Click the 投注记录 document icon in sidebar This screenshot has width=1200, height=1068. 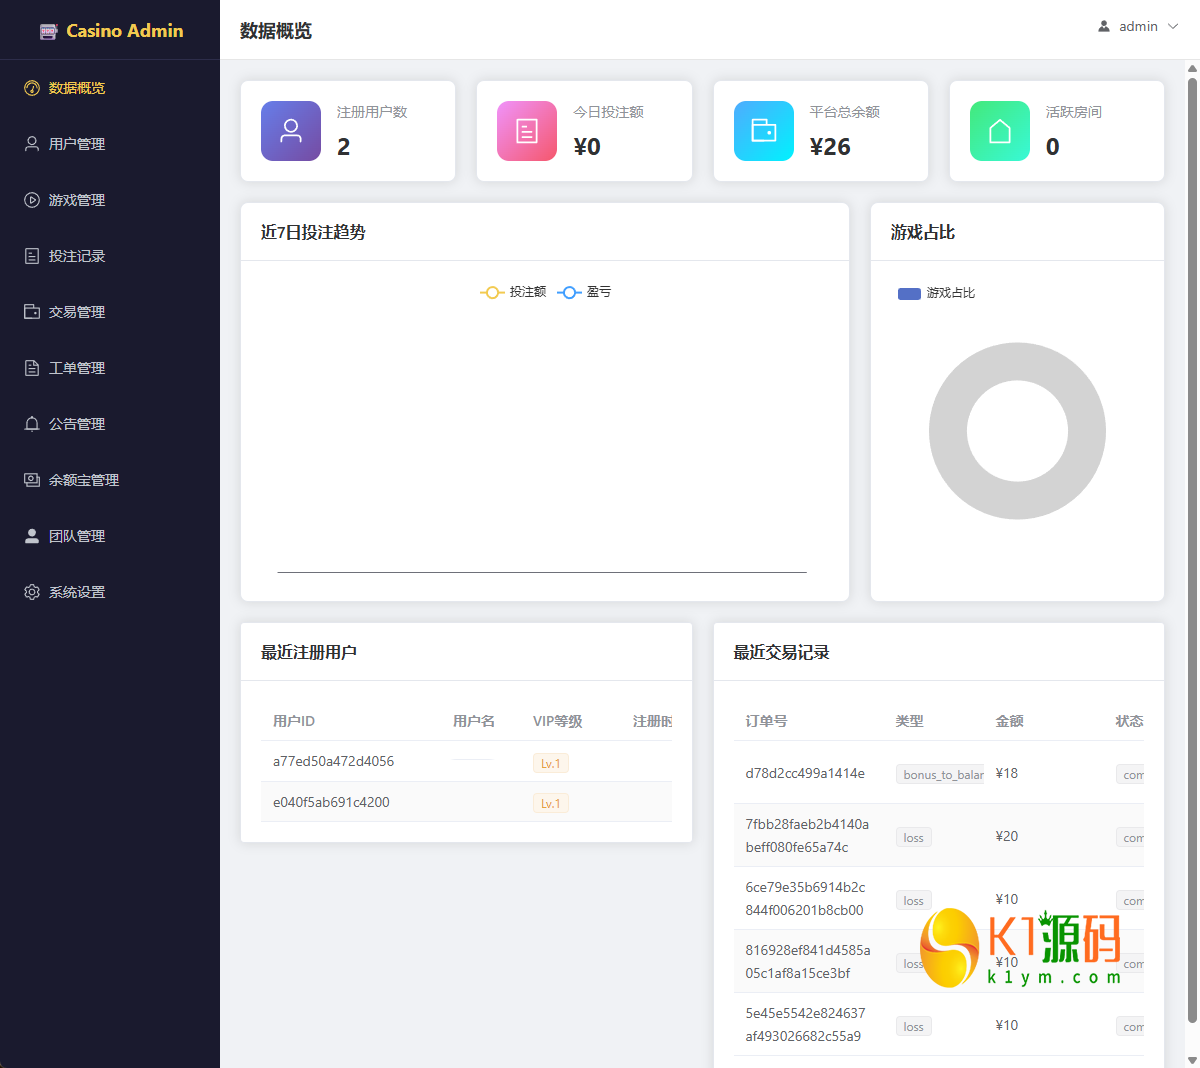32,256
